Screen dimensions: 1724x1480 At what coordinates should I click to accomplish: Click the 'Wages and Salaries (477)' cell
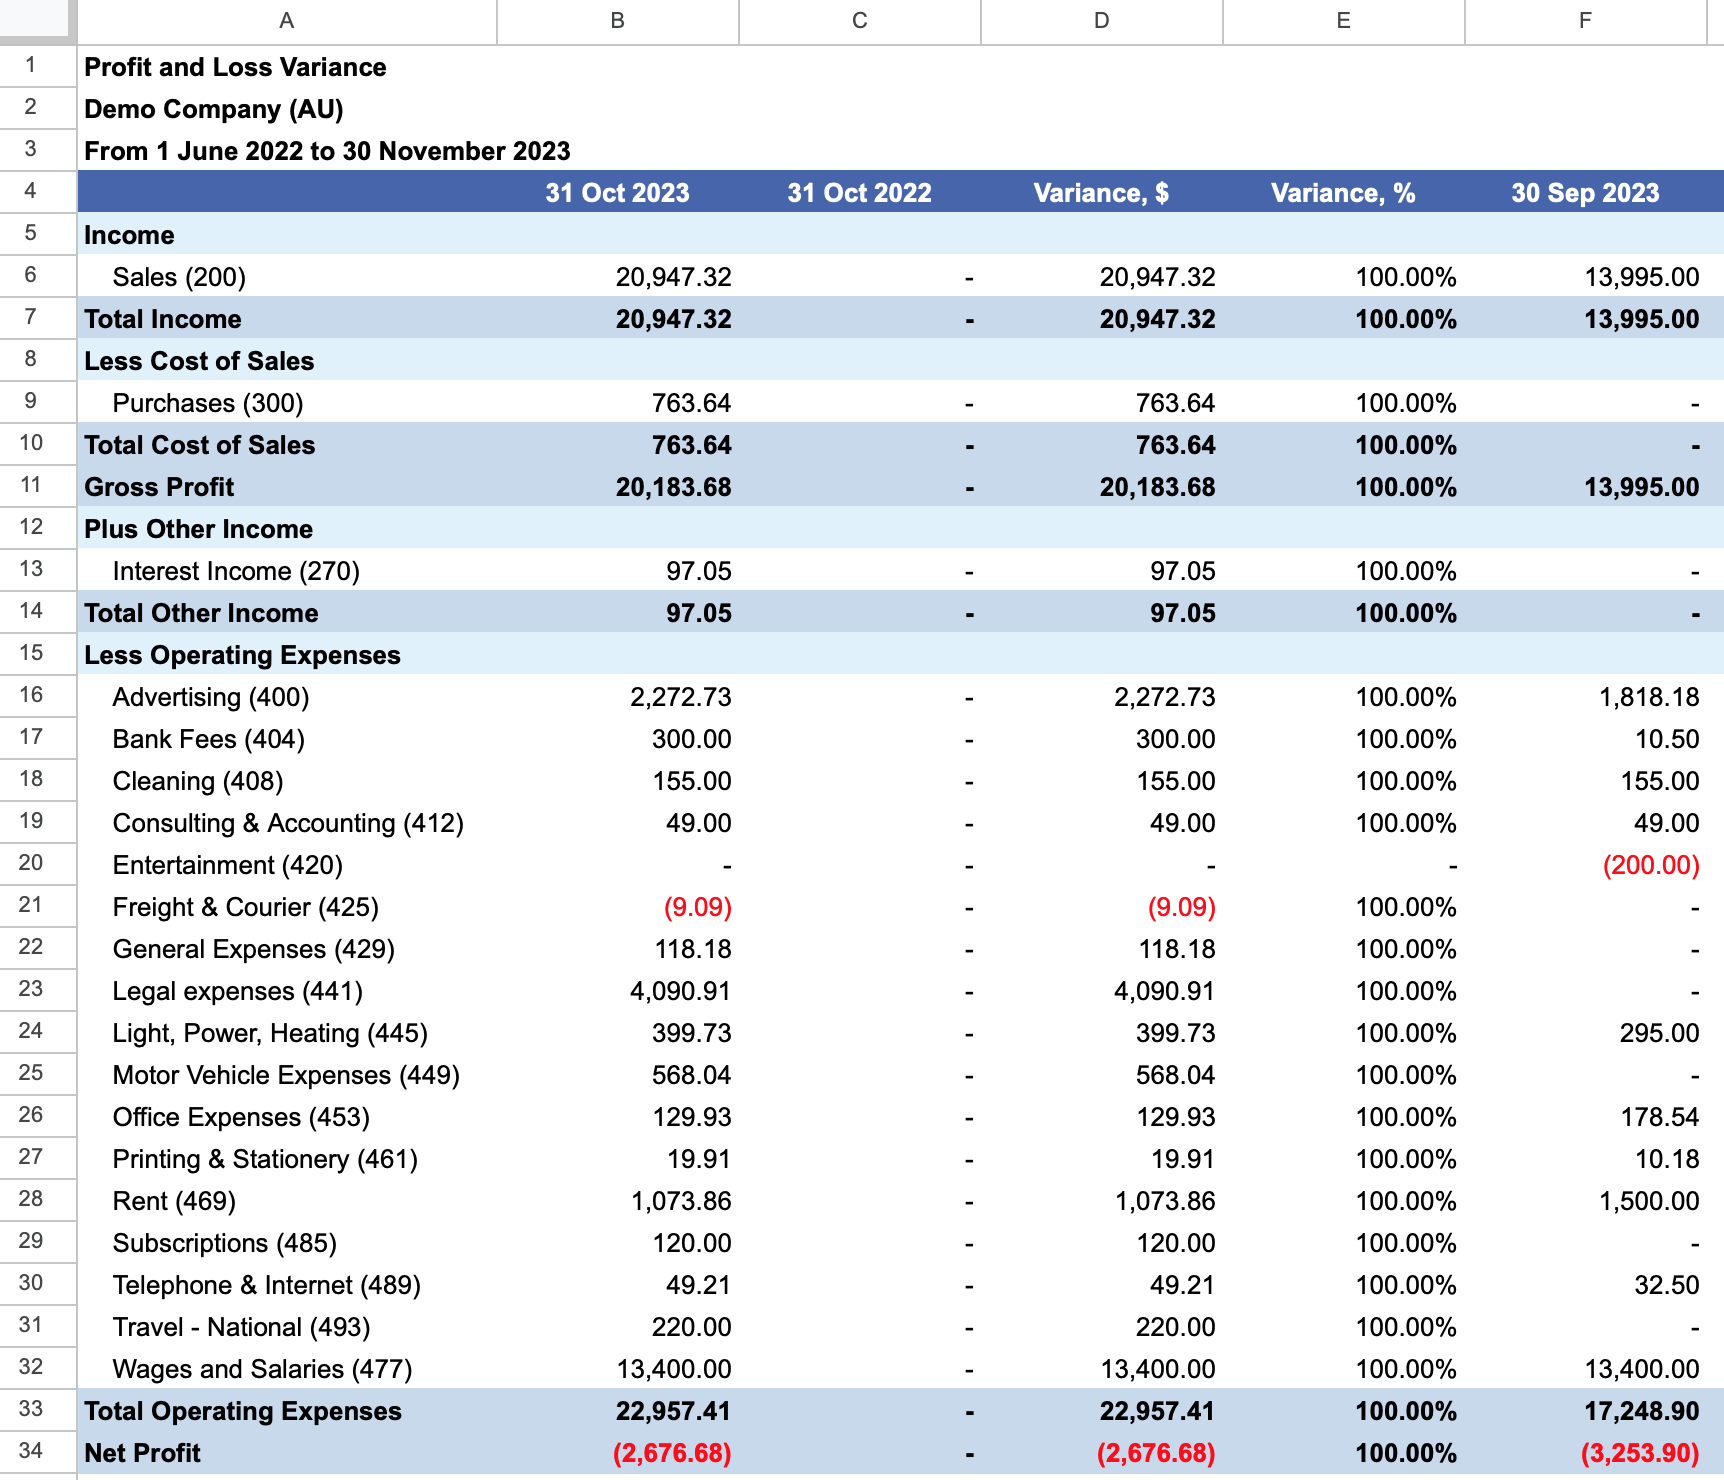pos(287,1369)
